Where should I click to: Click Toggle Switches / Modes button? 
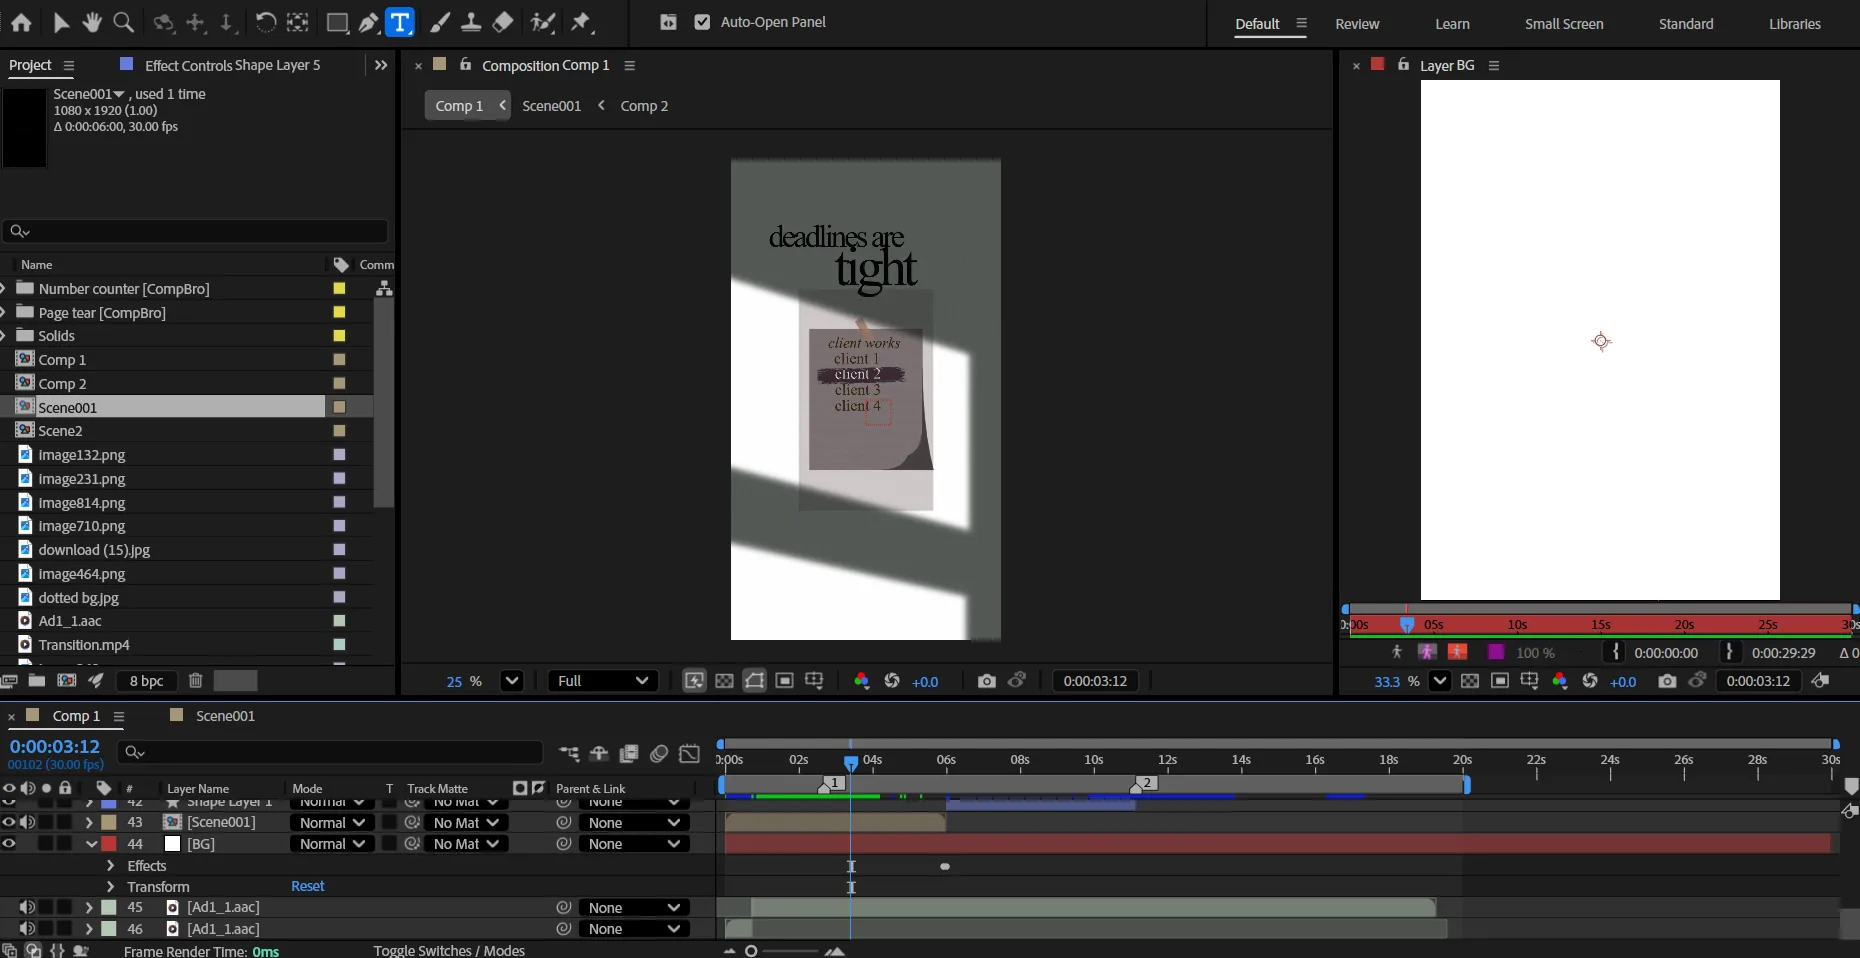pos(449,950)
